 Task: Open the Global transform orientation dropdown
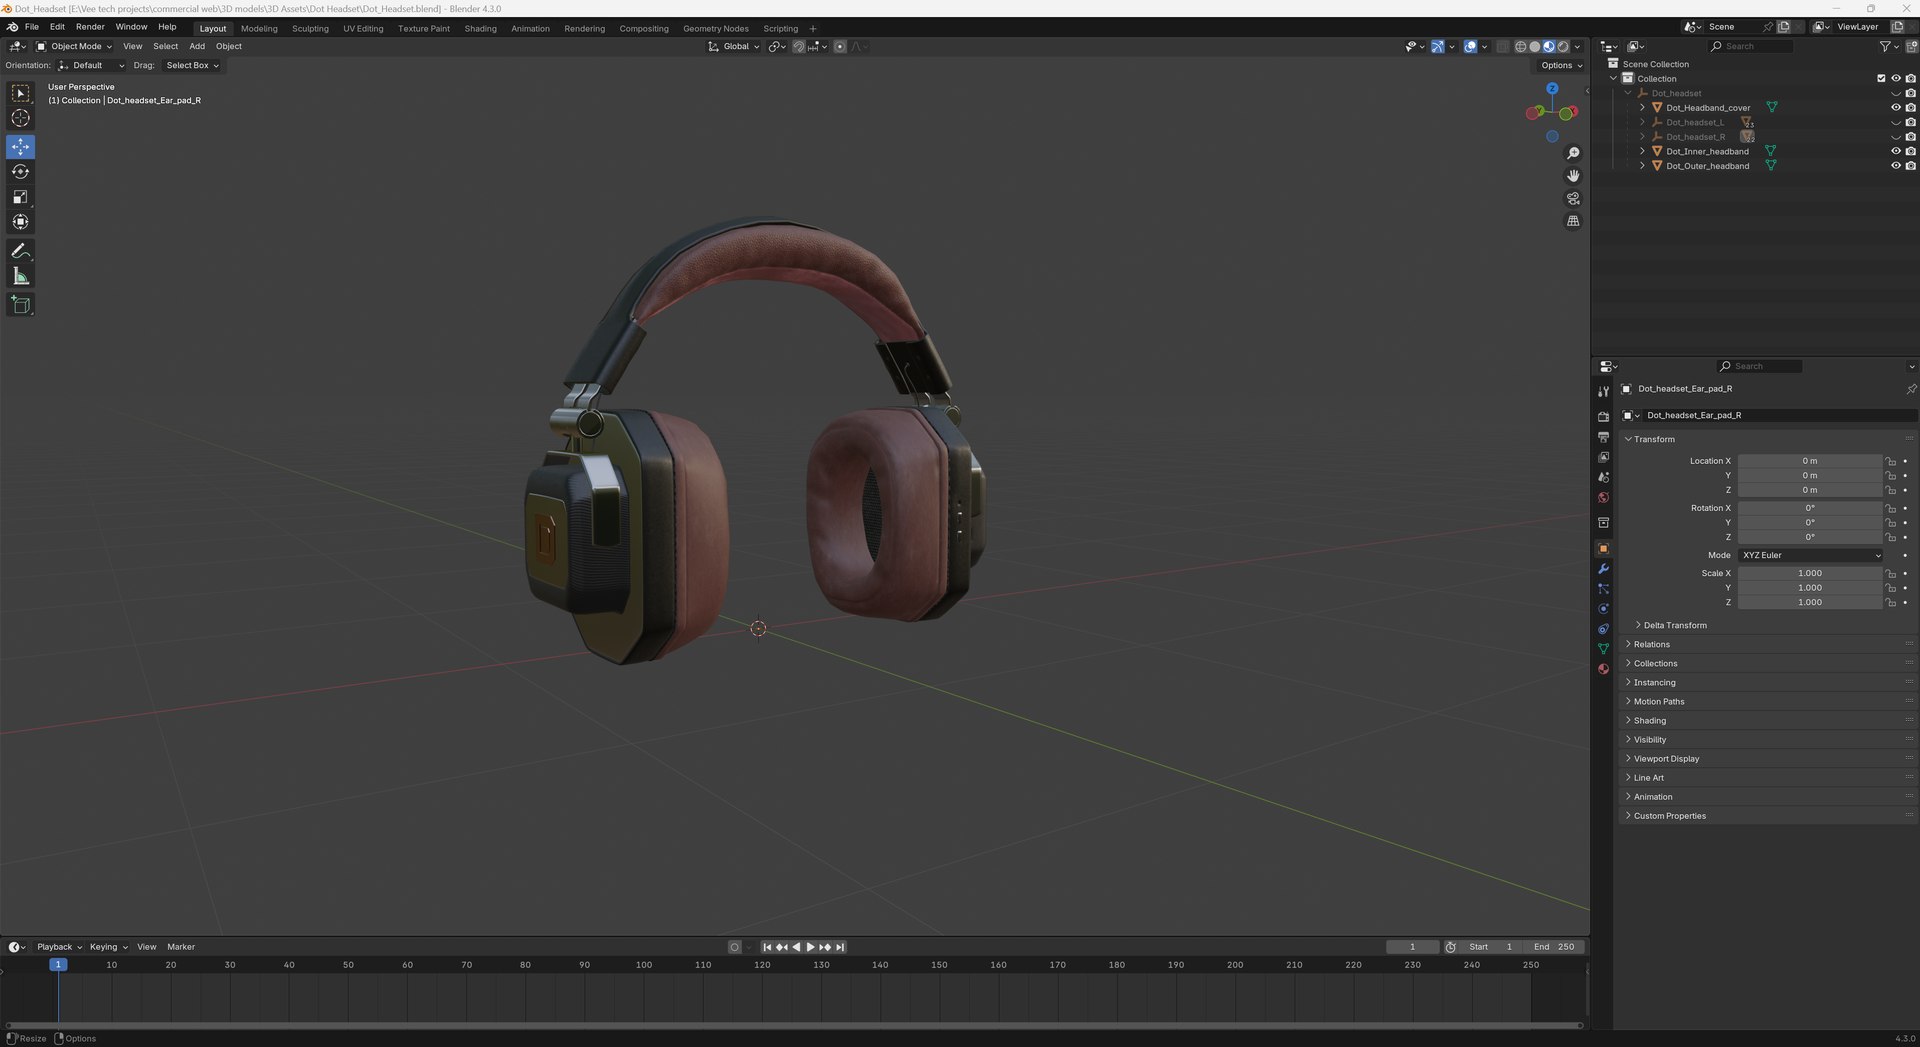[734, 47]
